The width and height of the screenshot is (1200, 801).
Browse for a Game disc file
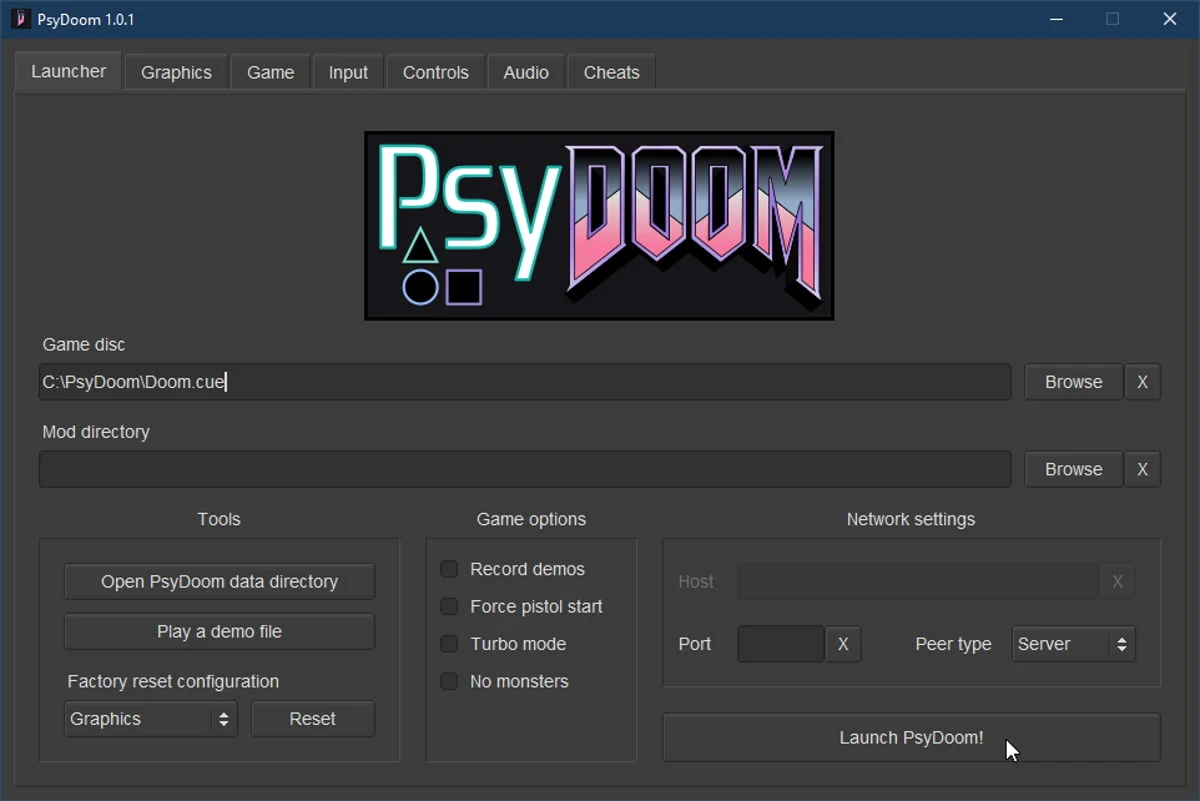(x=1073, y=382)
